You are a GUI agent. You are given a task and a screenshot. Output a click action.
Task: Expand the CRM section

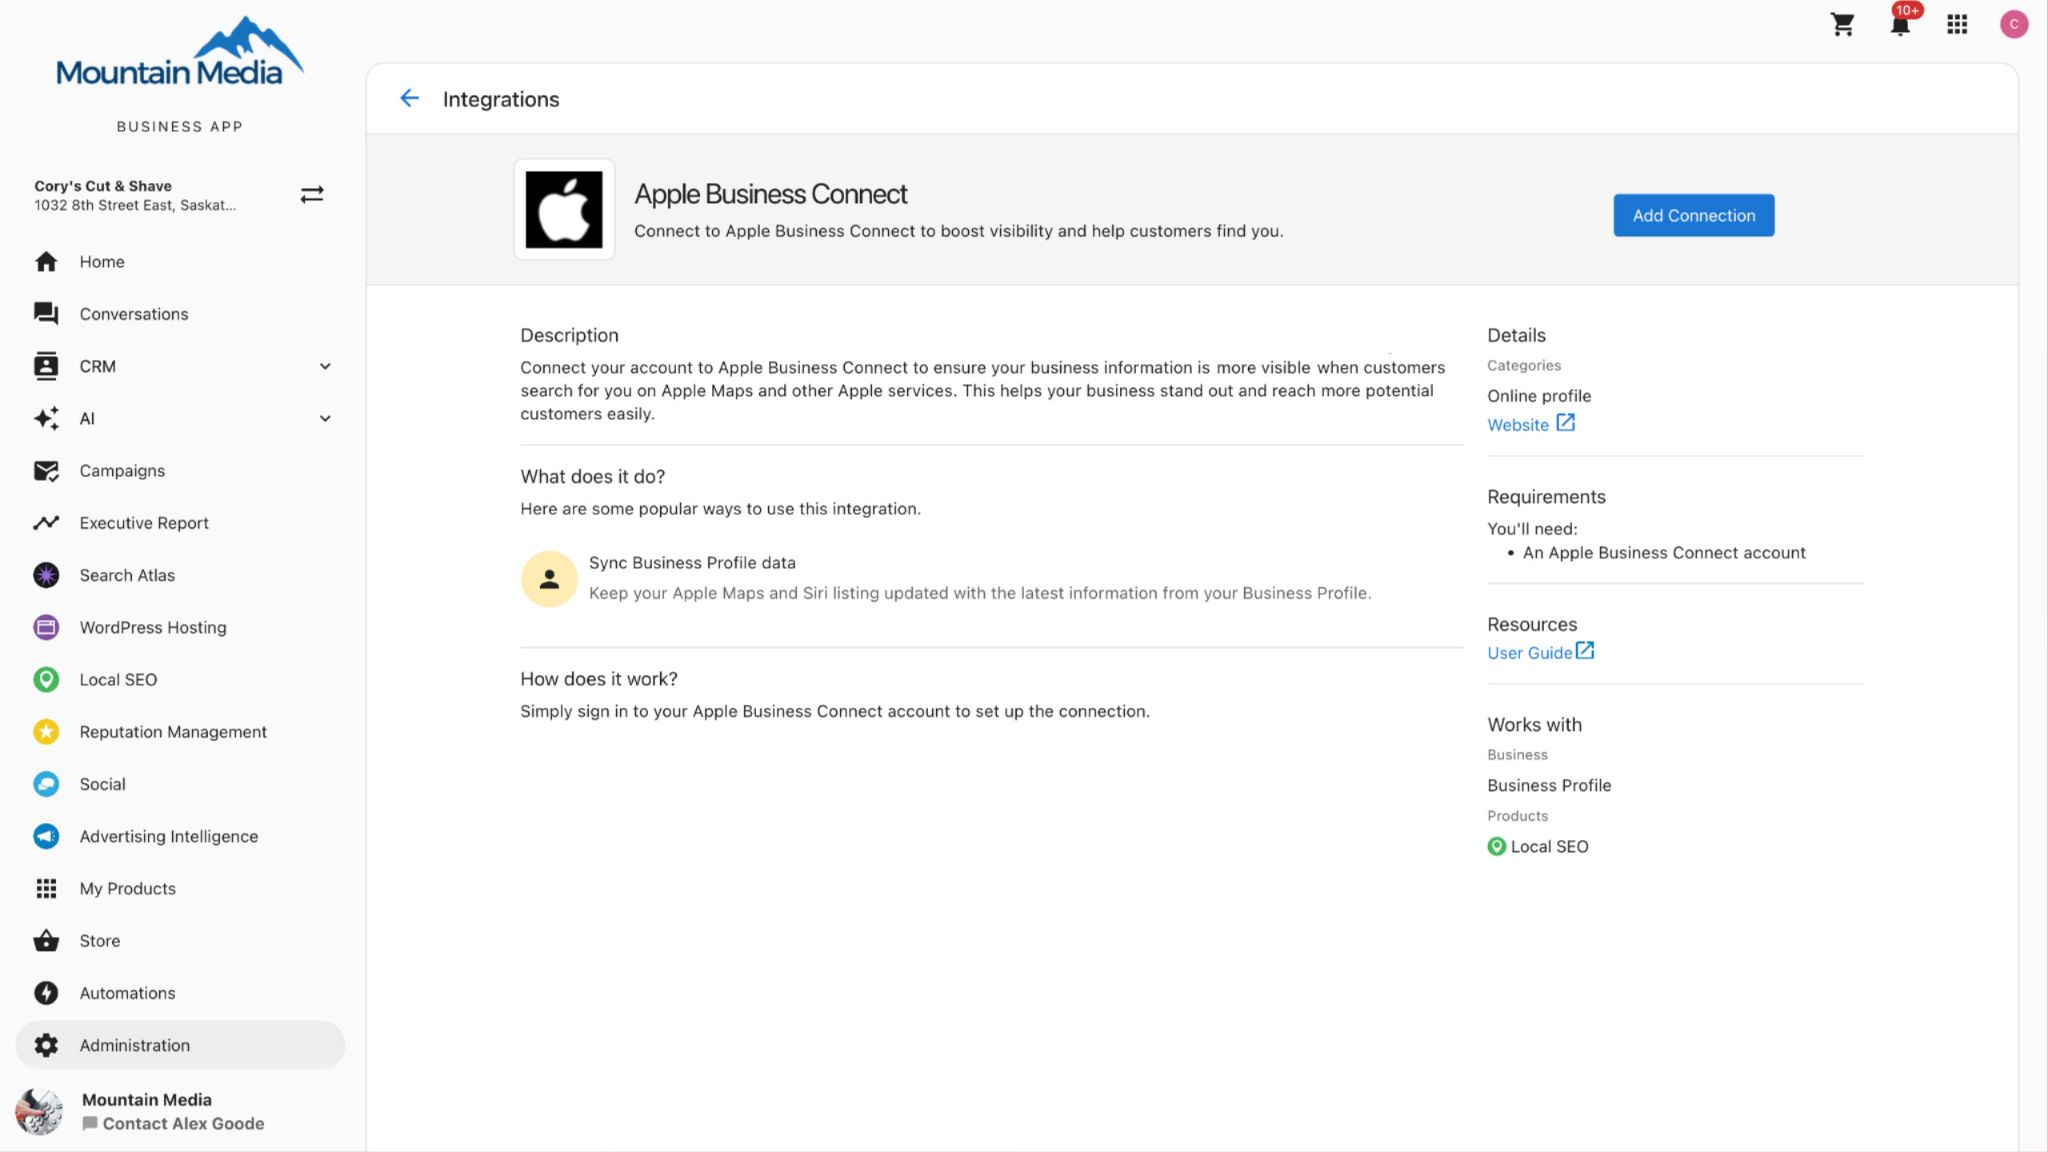(324, 366)
